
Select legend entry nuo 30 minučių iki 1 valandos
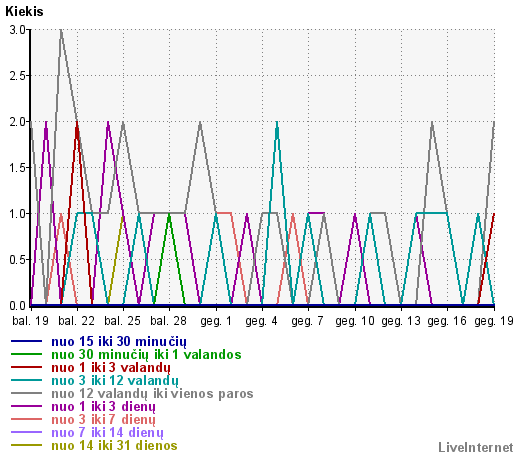146,354
